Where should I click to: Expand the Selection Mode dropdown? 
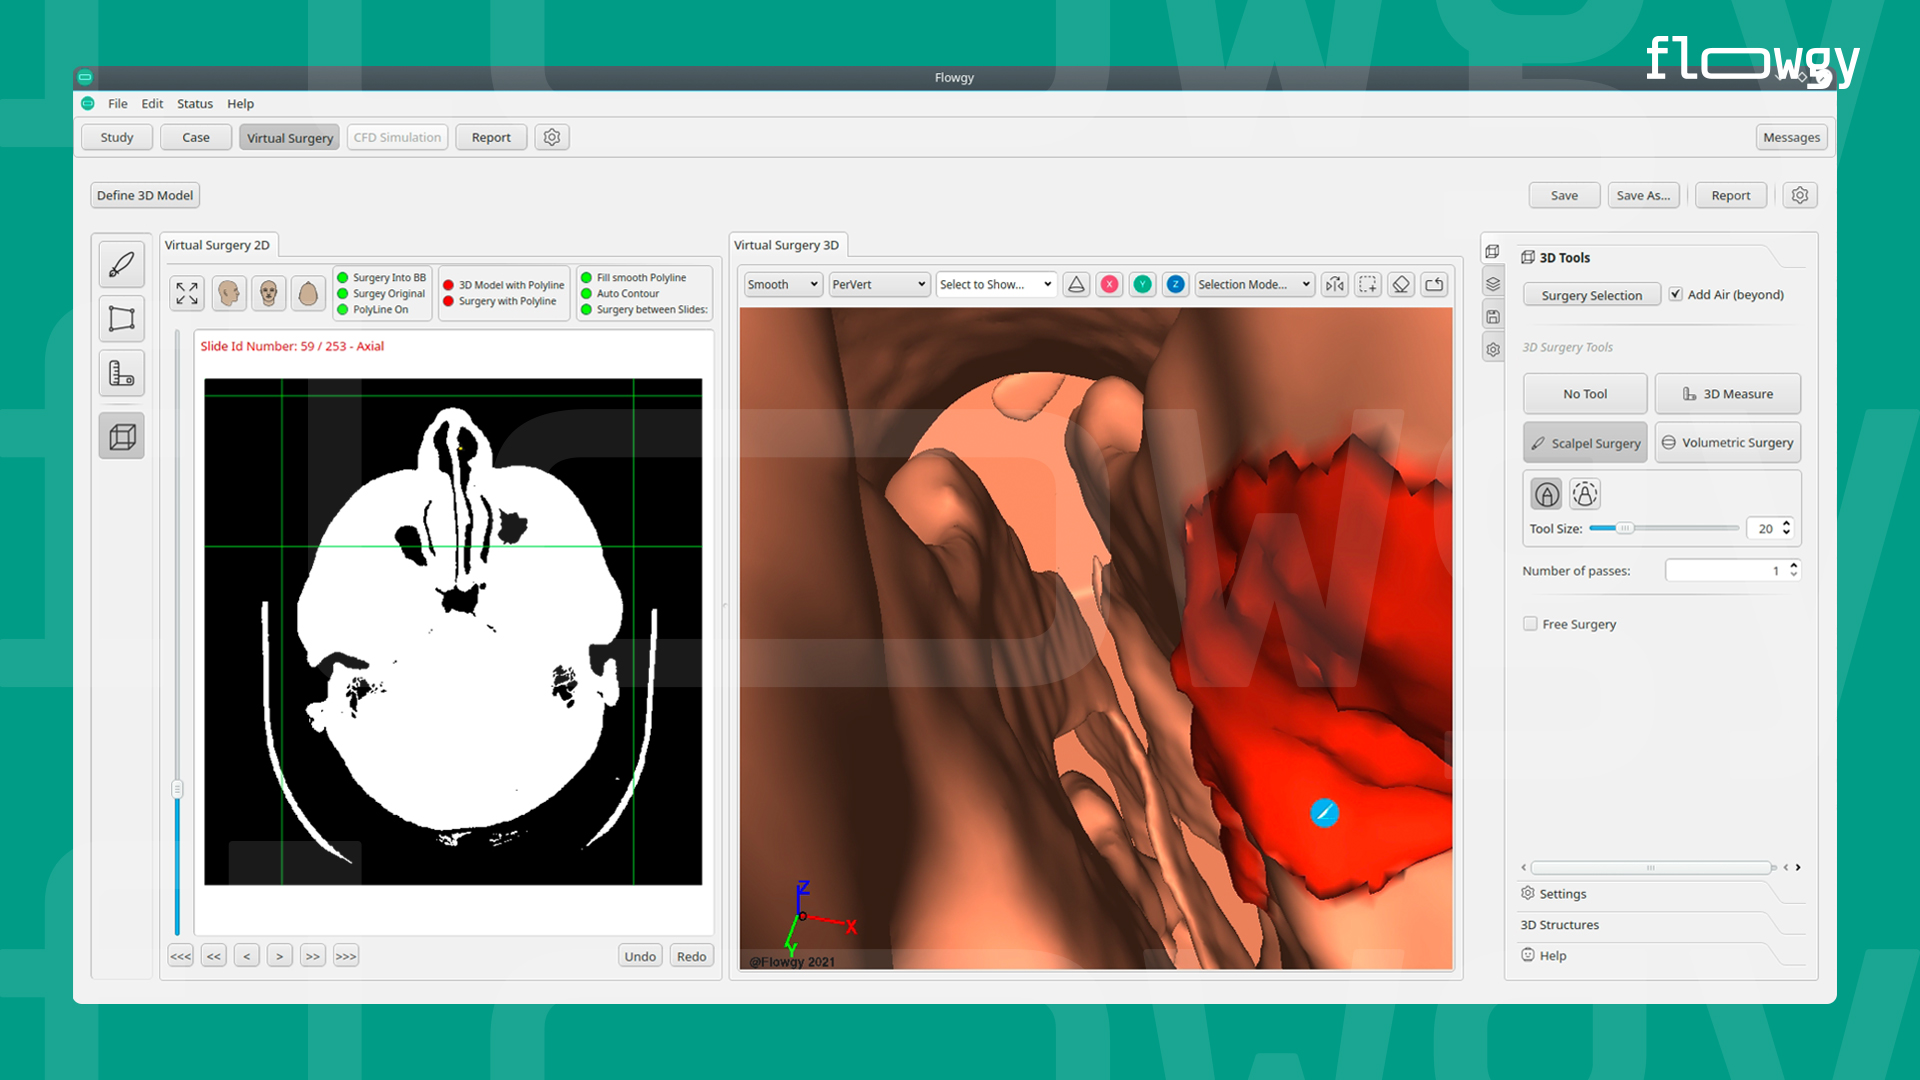click(x=1253, y=284)
